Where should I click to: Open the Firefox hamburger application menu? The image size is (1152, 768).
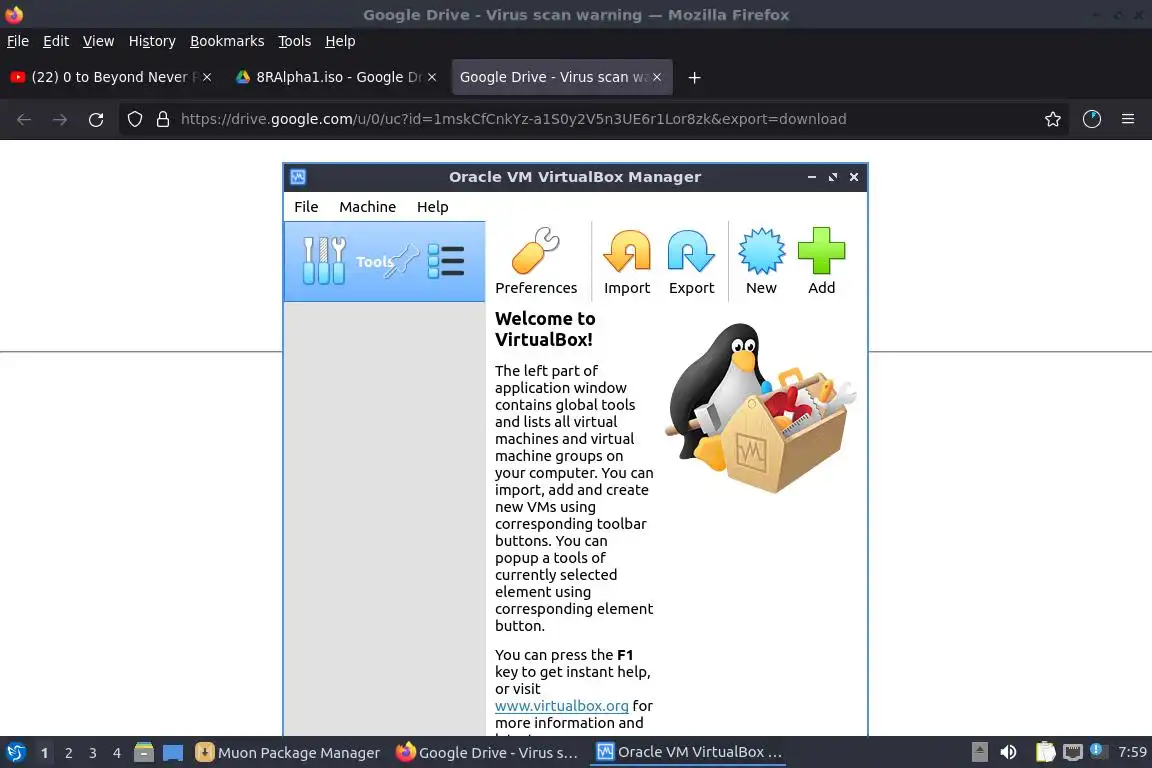pos(1128,119)
